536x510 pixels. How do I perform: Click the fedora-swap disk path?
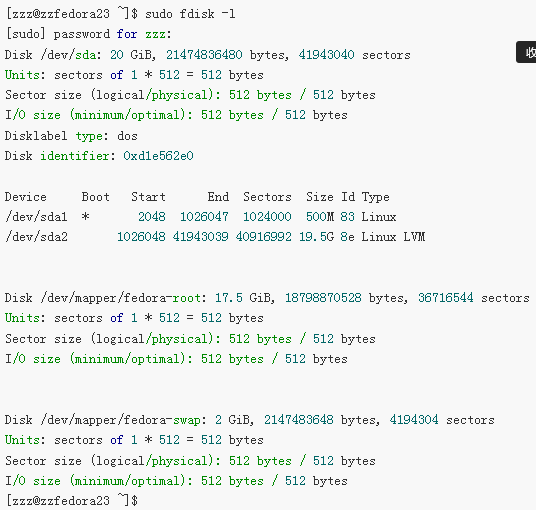(x=120, y=420)
